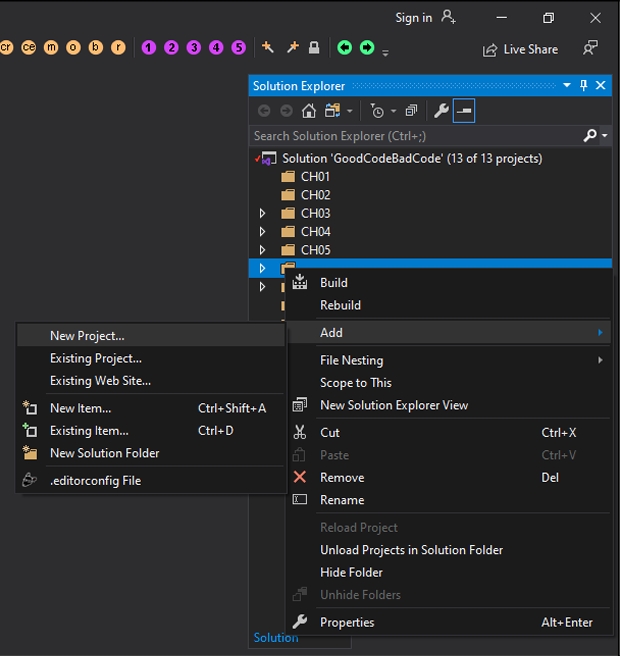Open the Pending Changes Filter dropdown arrow
Image resolution: width=620 pixels, height=656 pixels.
pyautogui.click(x=393, y=111)
